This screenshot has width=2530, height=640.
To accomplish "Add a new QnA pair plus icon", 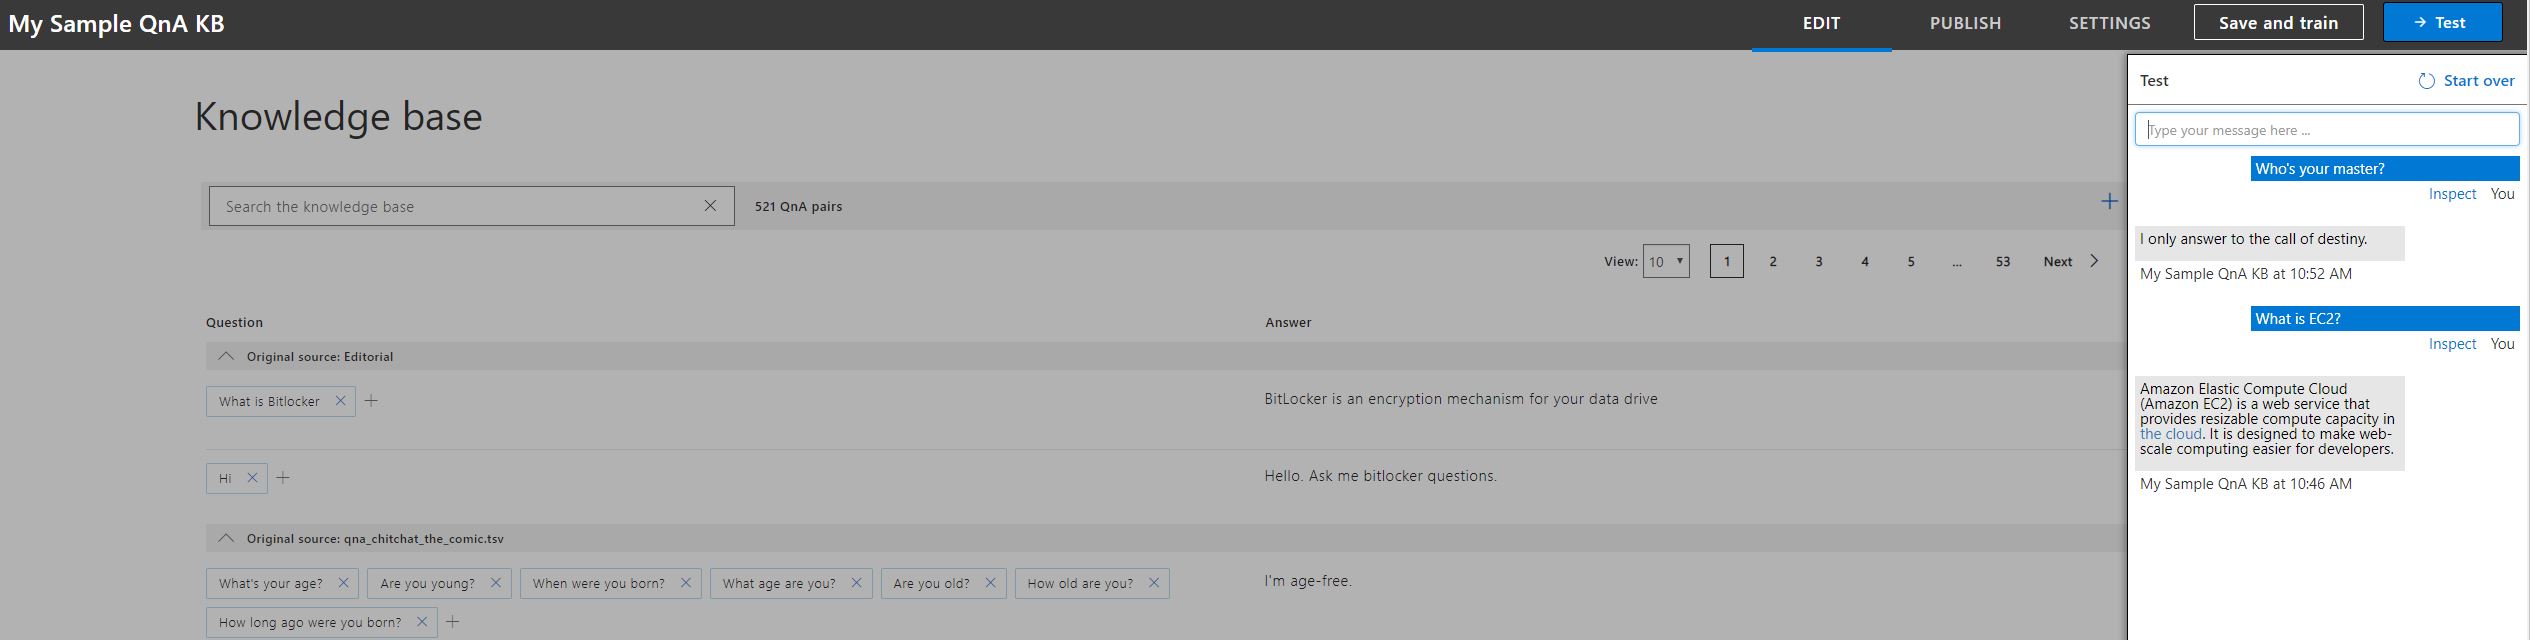I will (2109, 202).
